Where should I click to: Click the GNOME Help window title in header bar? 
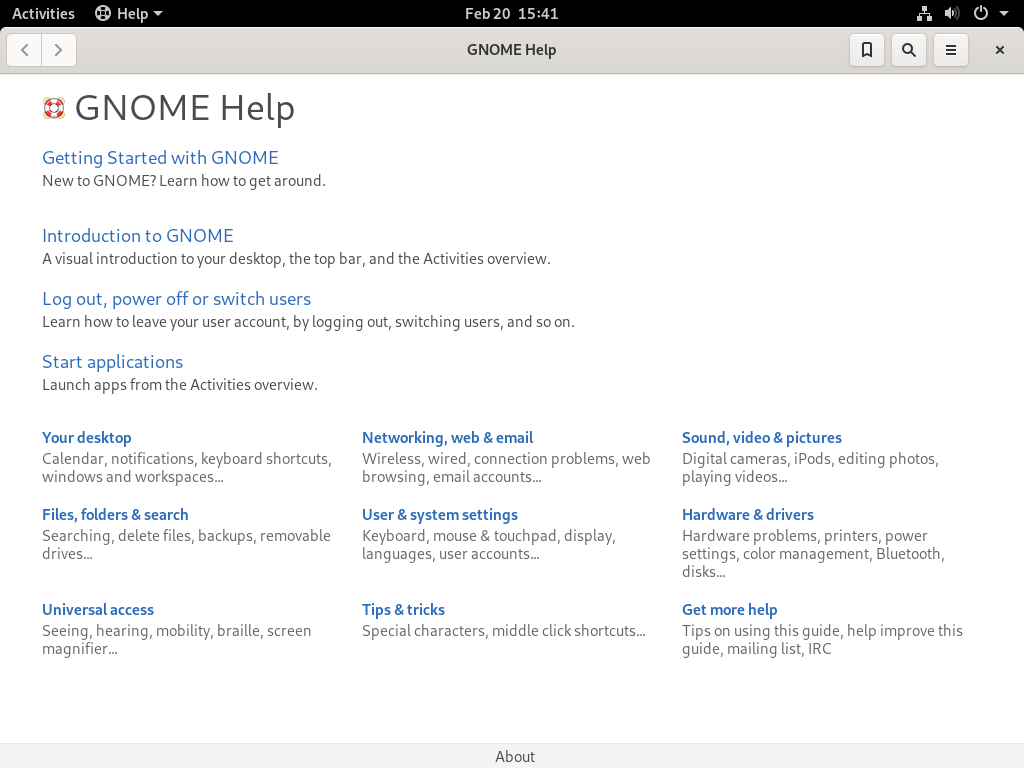[511, 50]
